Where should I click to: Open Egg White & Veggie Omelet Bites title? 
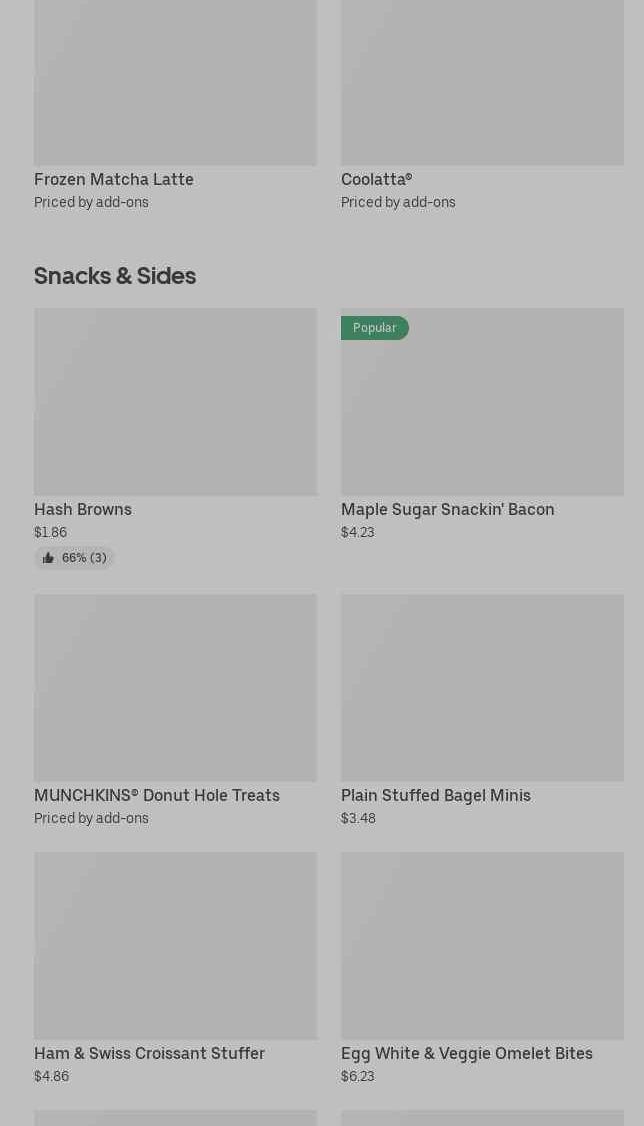pos(466,1054)
